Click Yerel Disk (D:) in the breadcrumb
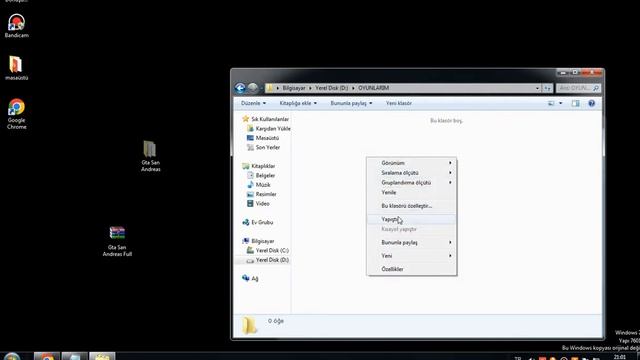 tap(331, 88)
